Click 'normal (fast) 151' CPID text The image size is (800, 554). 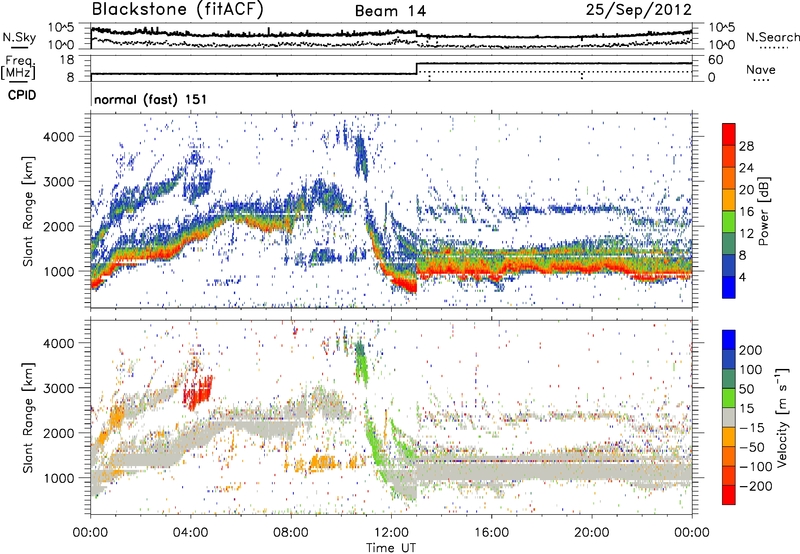click(151, 99)
